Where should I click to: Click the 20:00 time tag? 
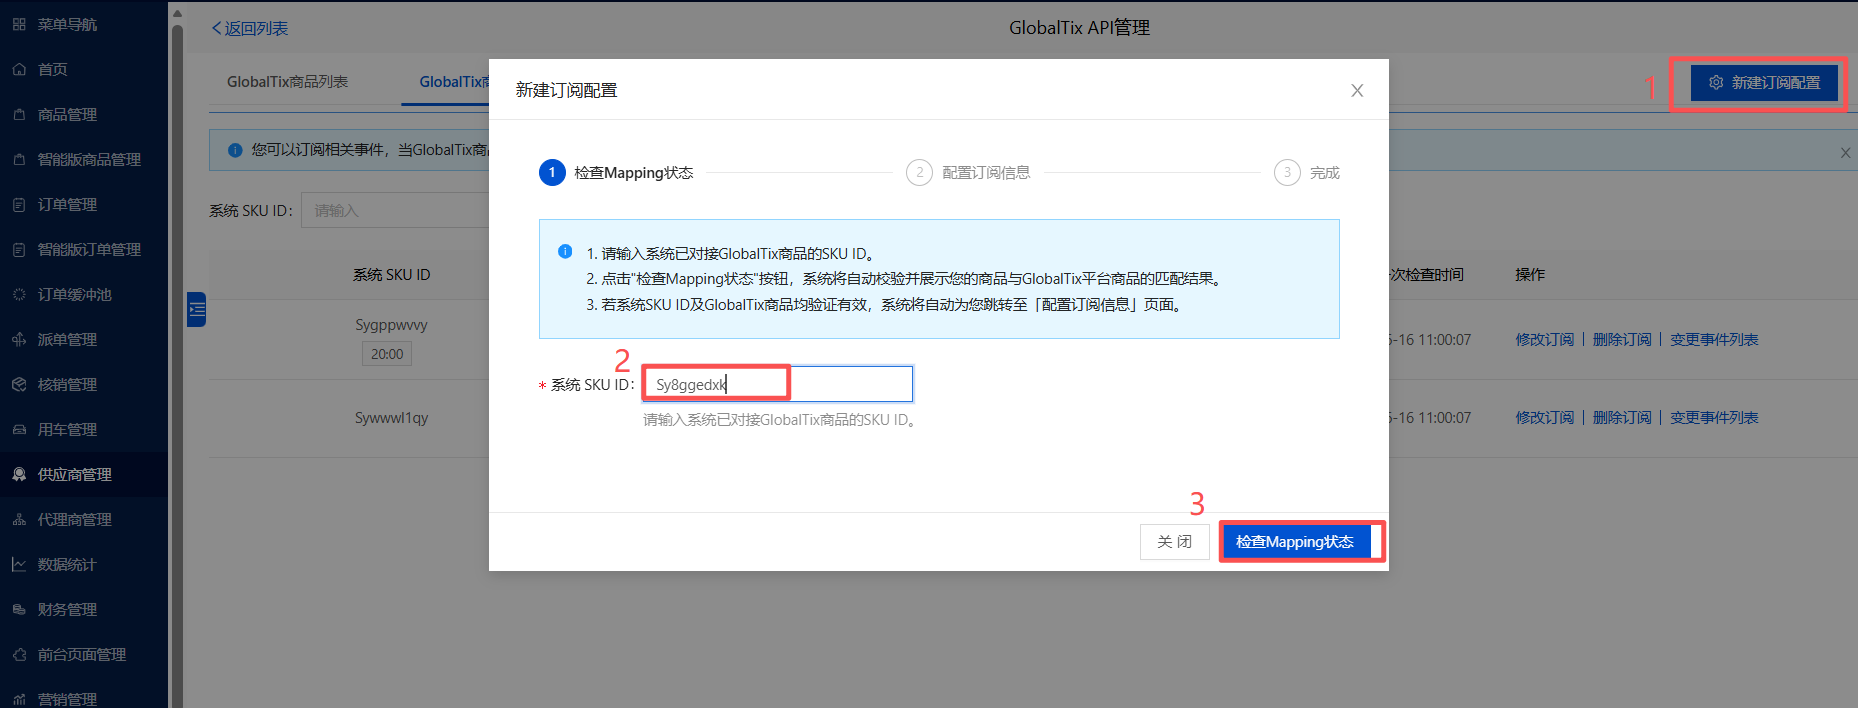(387, 354)
